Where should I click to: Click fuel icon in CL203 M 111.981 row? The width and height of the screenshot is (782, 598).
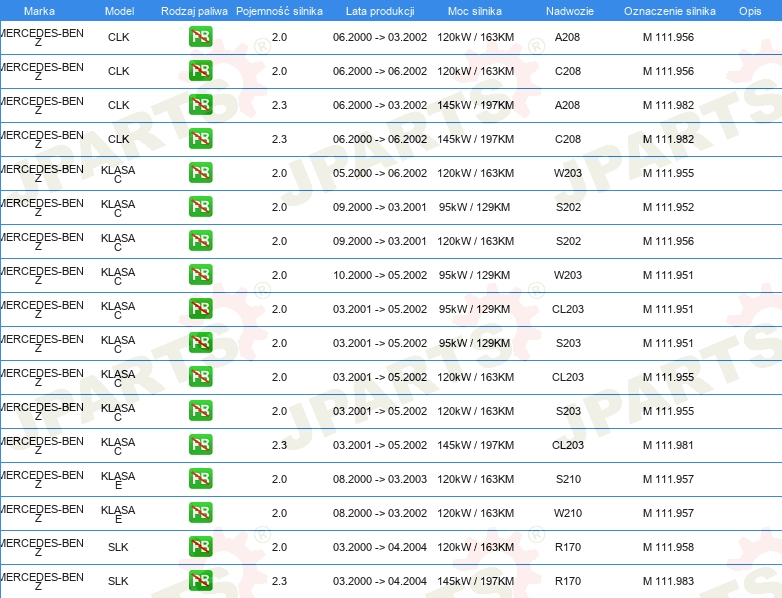tap(200, 444)
